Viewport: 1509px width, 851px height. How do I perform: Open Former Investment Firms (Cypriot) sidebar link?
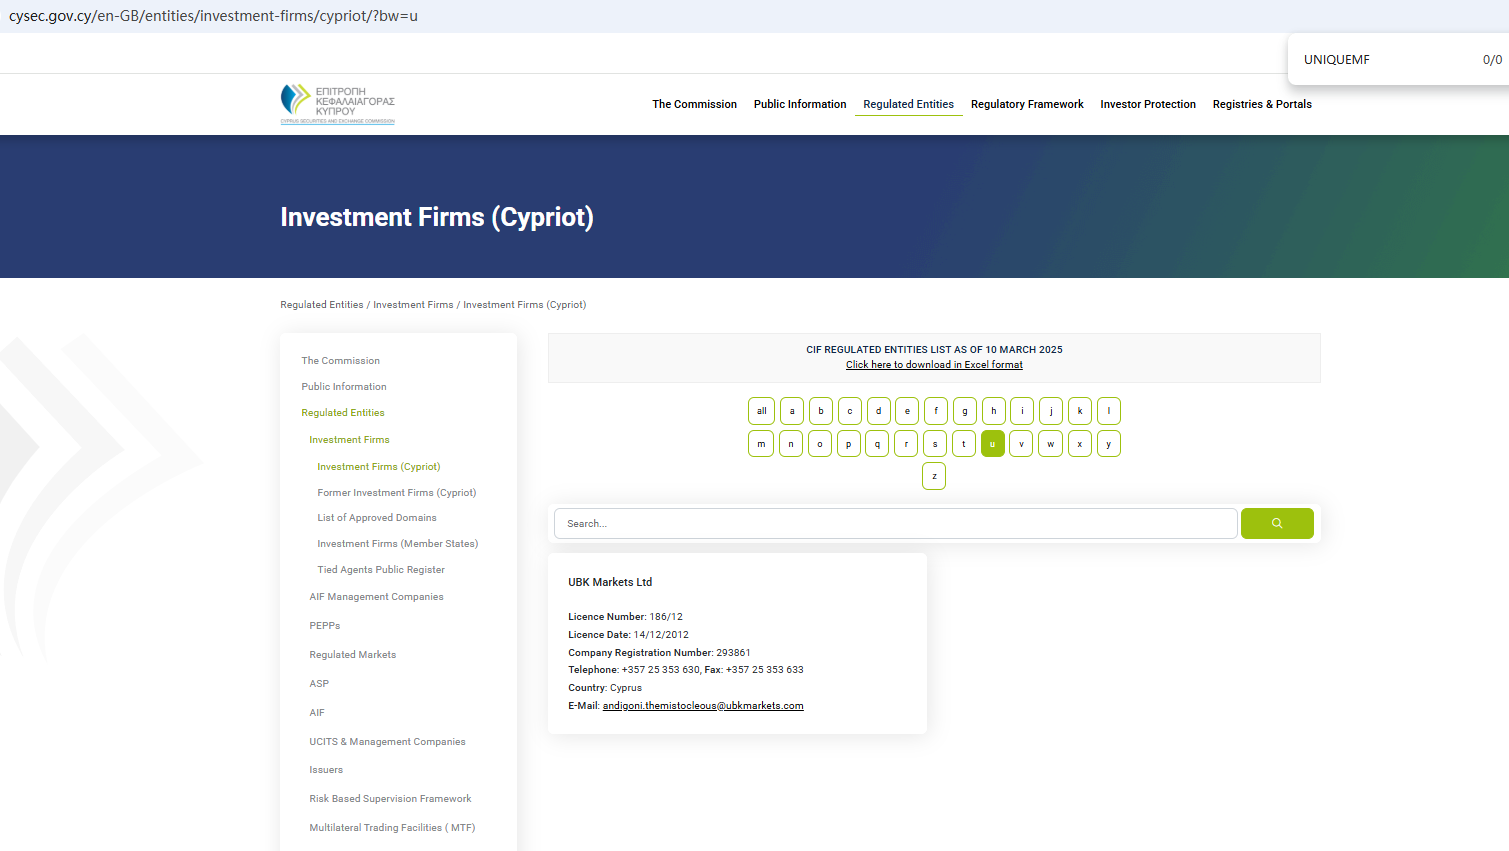coord(396,493)
